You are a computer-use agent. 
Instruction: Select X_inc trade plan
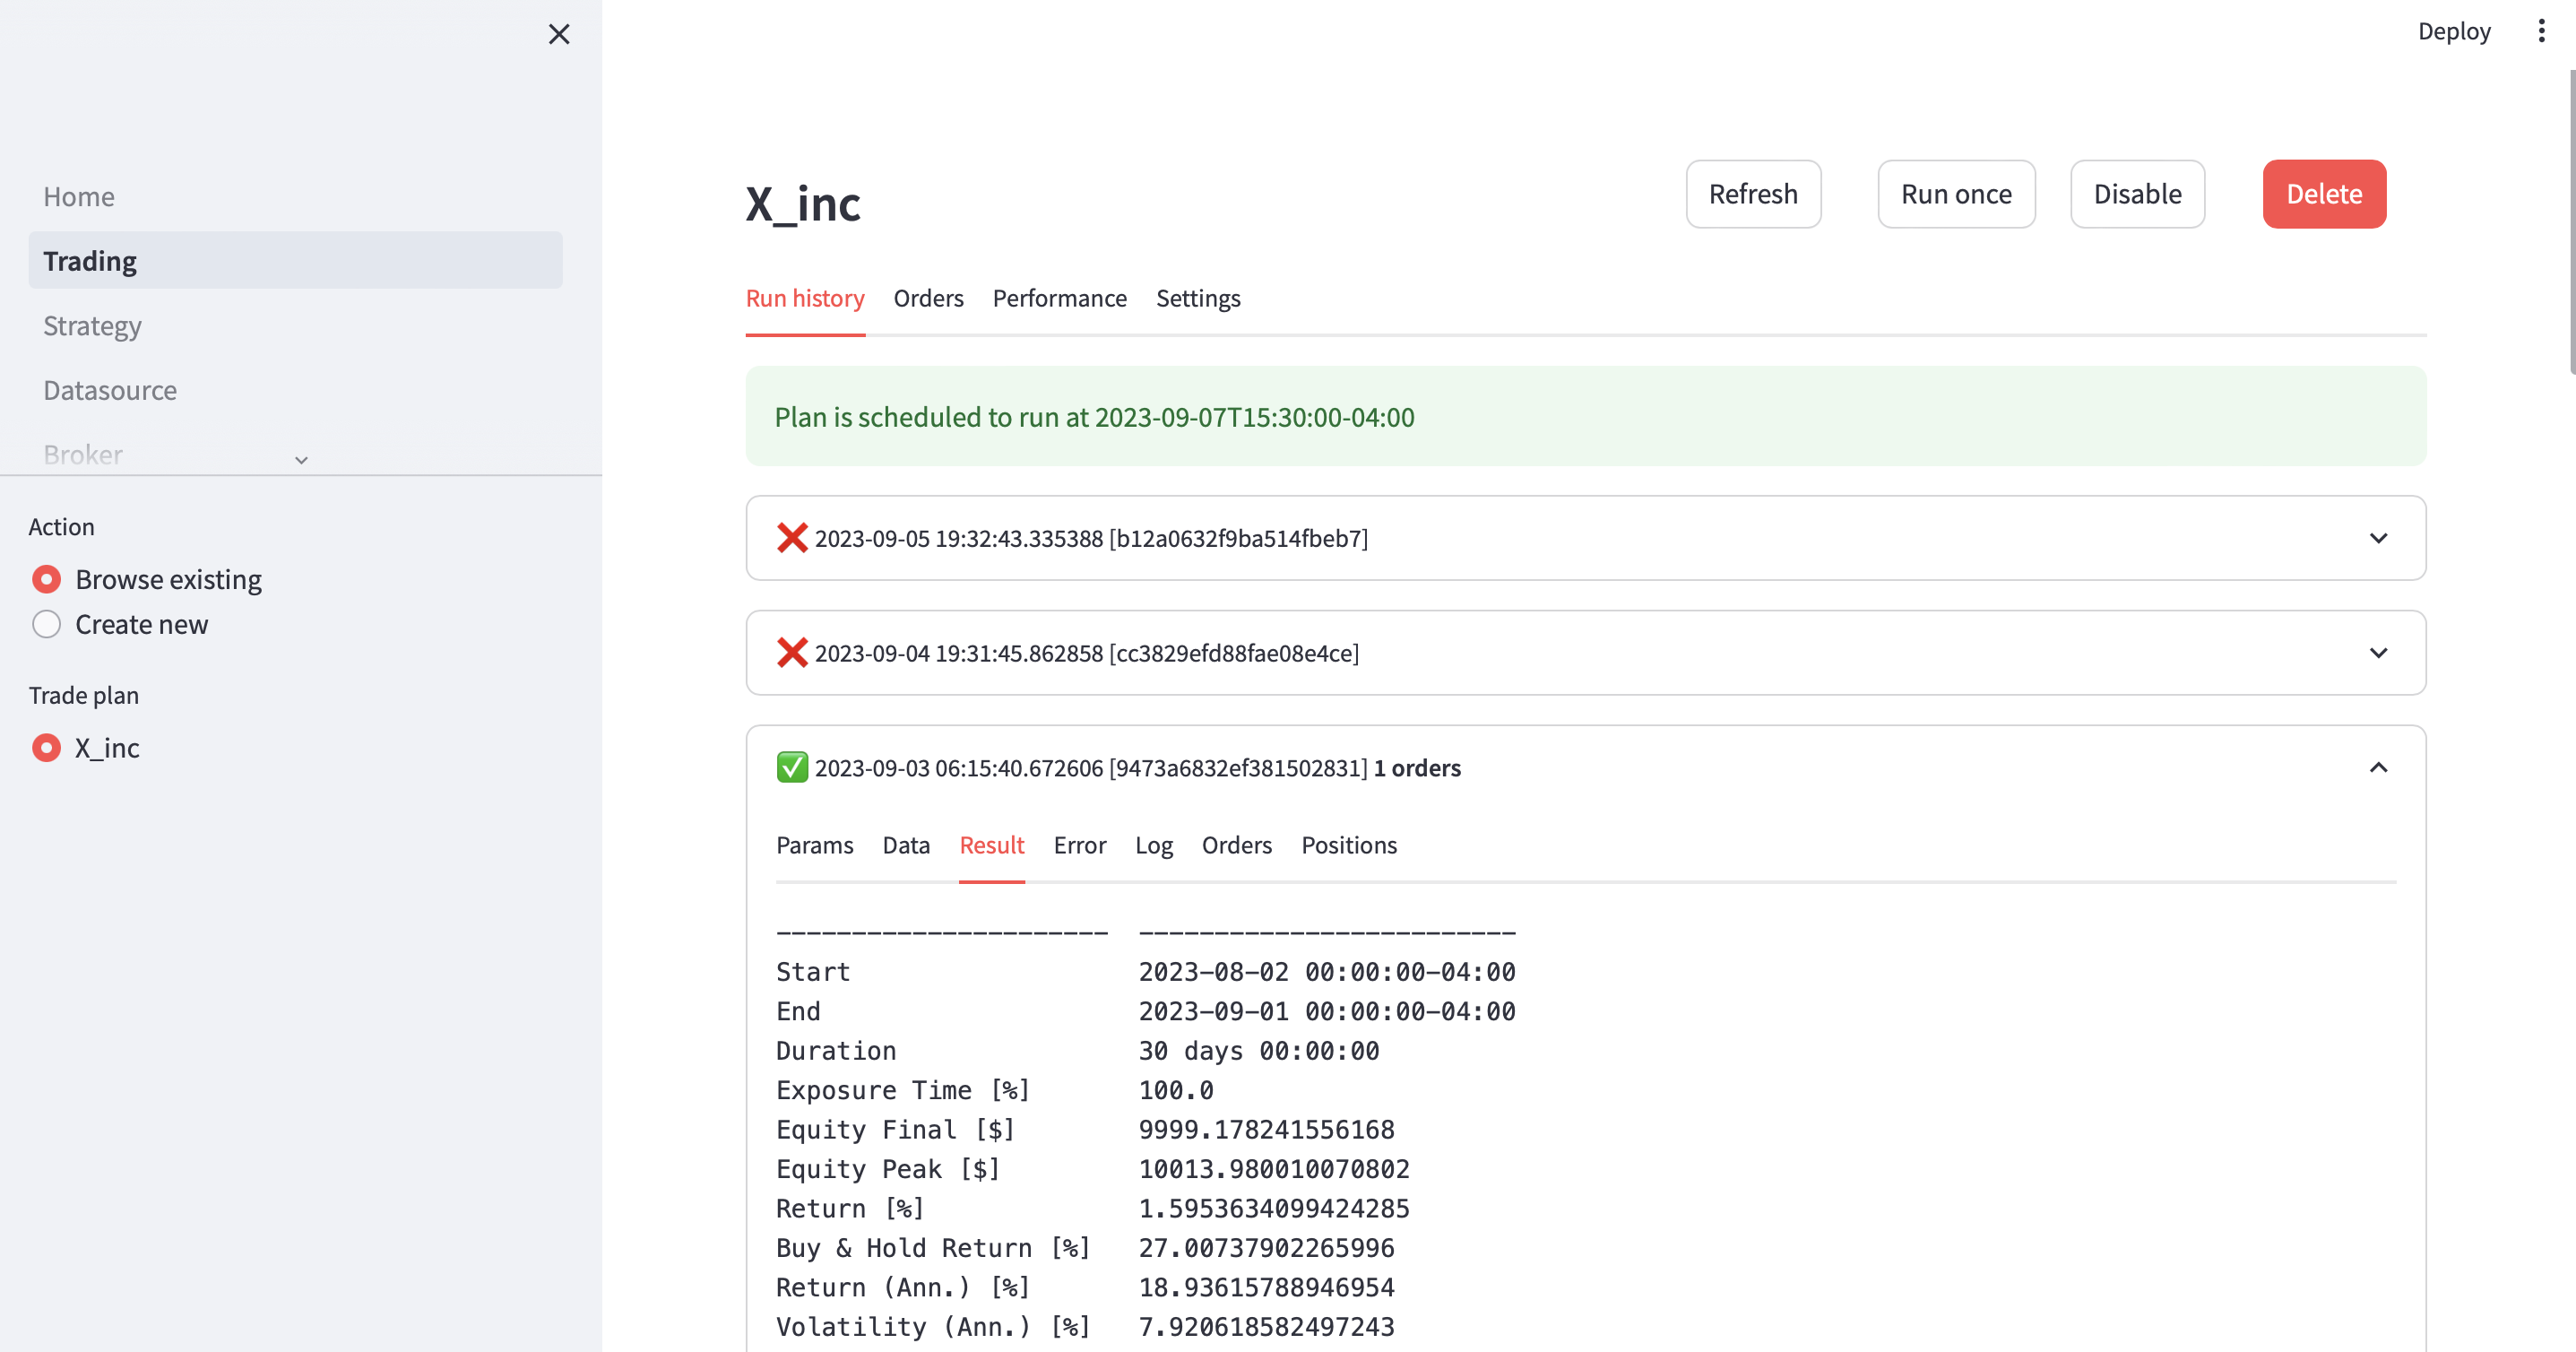click(x=47, y=748)
